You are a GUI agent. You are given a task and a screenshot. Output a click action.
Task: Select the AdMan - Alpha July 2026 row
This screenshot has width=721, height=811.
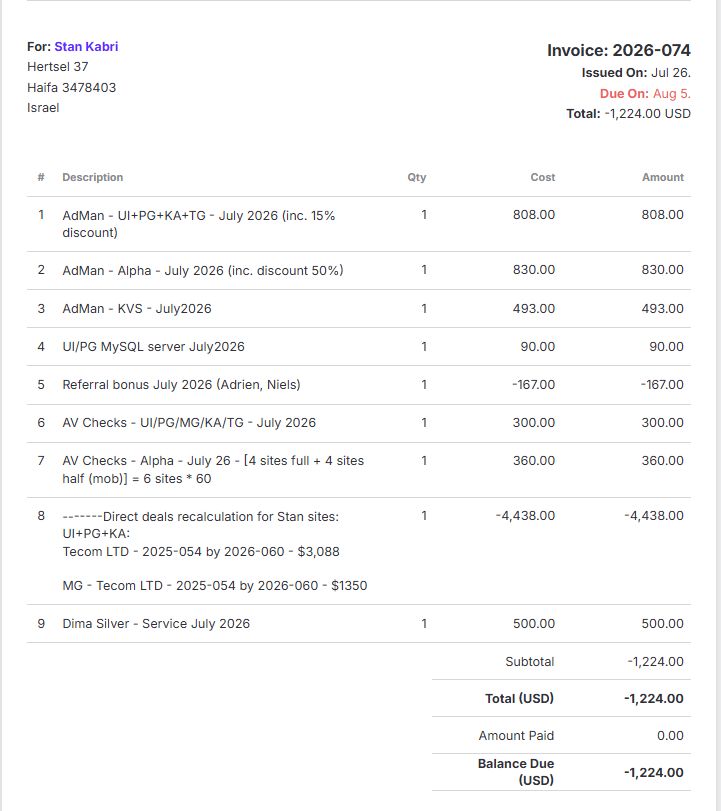[359, 271]
